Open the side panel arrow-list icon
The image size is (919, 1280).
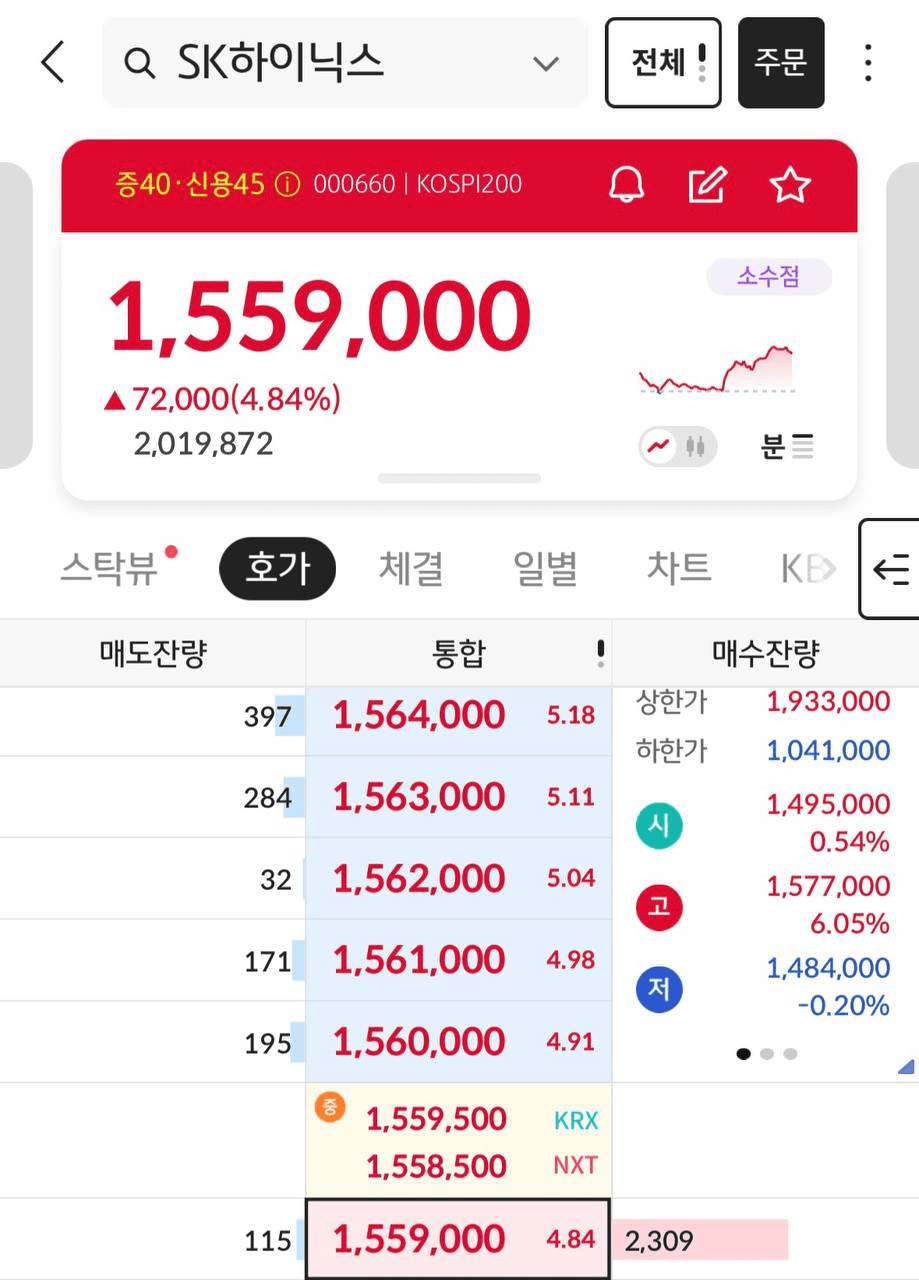click(x=890, y=569)
